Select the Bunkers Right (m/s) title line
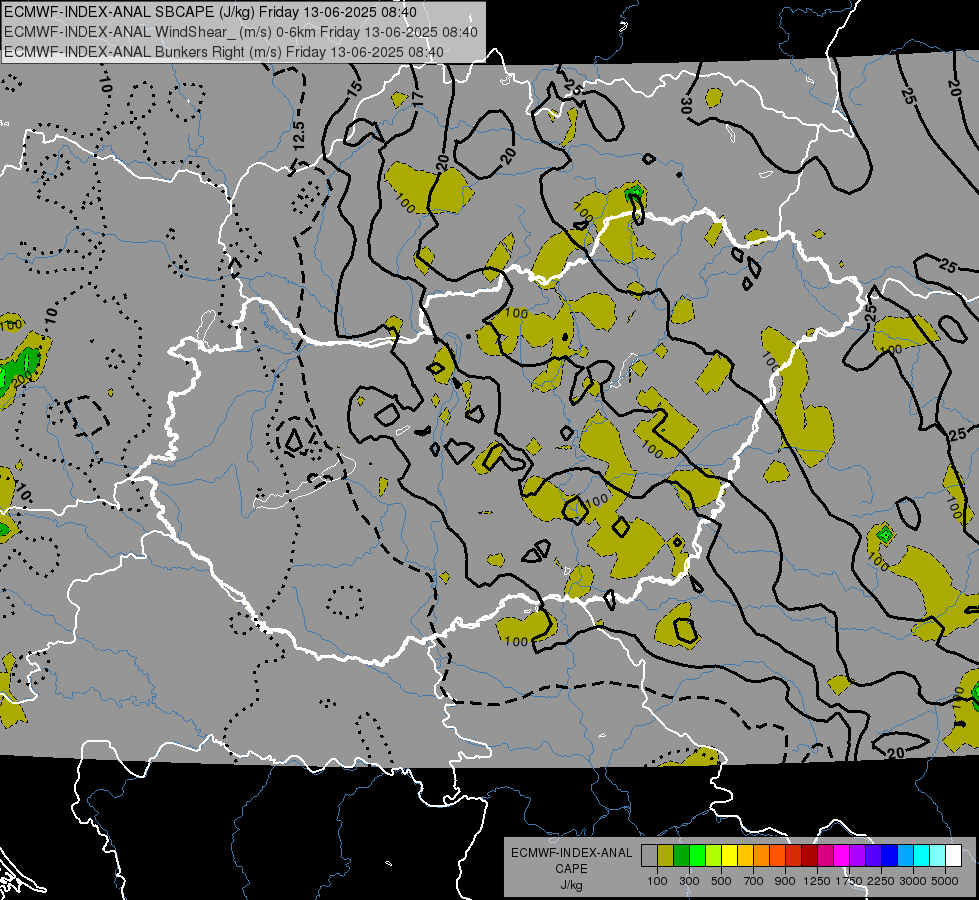979x900 pixels. pyautogui.click(x=224, y=52)
